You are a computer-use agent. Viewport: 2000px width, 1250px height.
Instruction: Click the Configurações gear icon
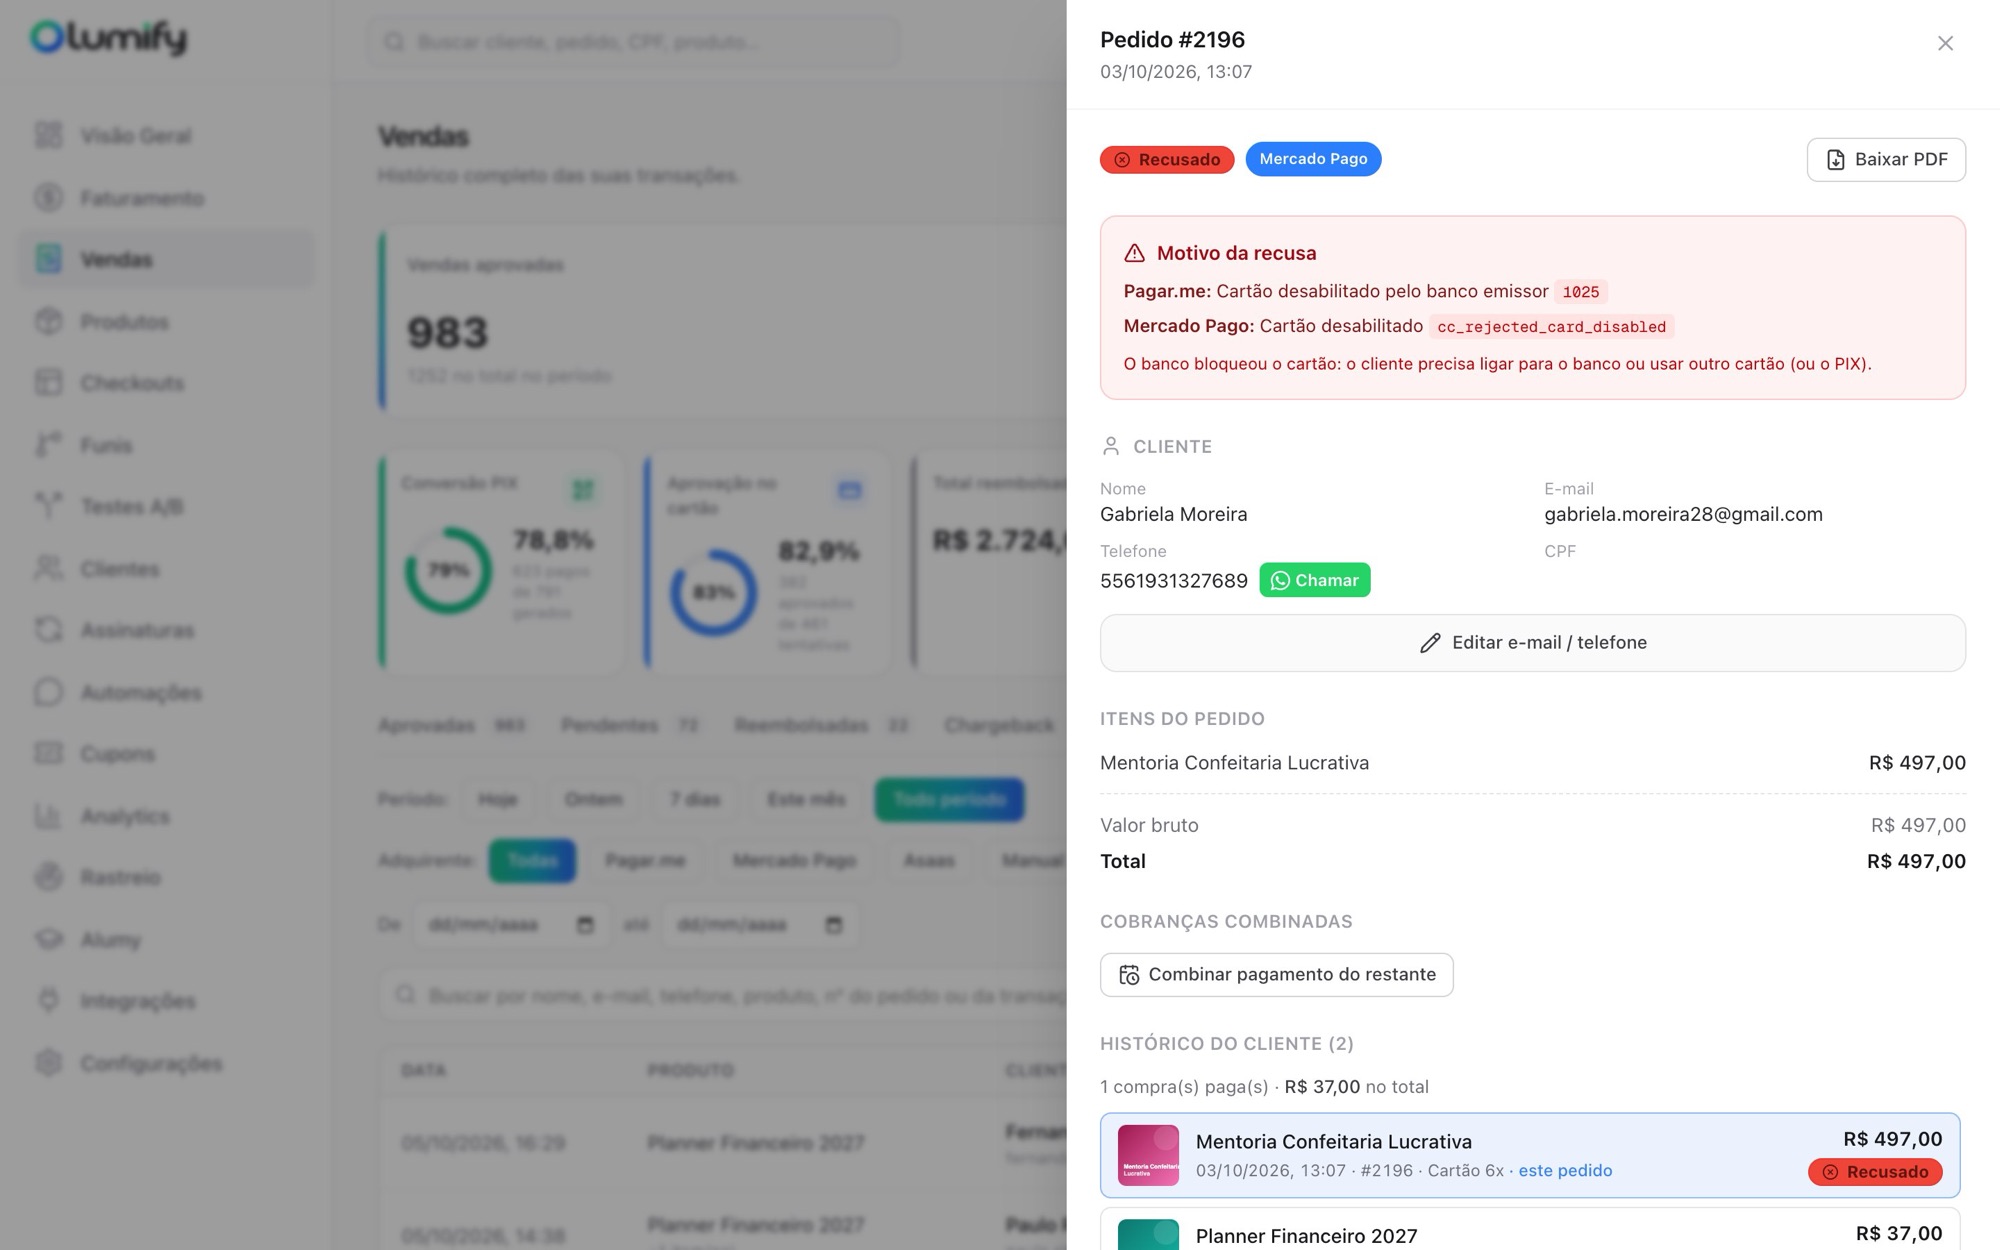point(48,1063)
